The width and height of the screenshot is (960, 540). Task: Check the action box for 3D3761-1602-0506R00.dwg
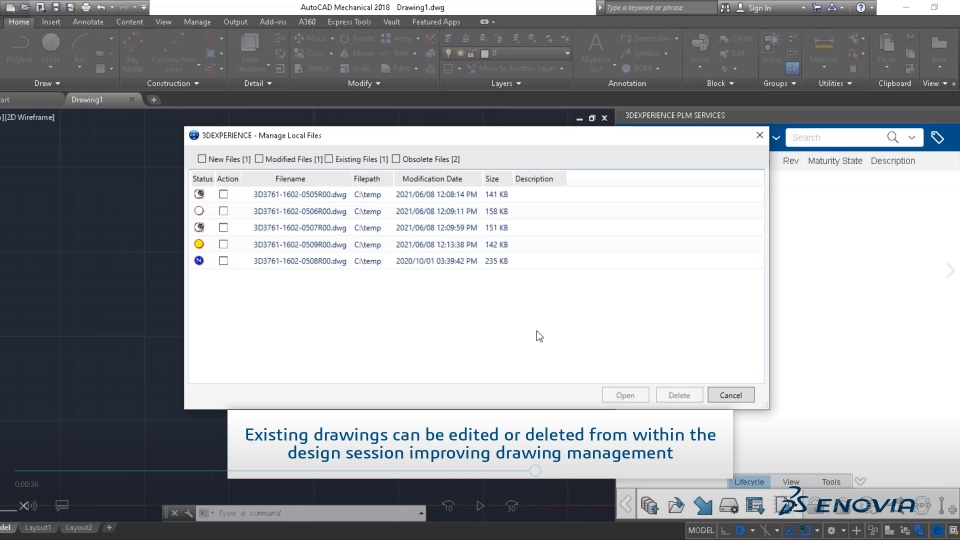click(x=223, y=211)
